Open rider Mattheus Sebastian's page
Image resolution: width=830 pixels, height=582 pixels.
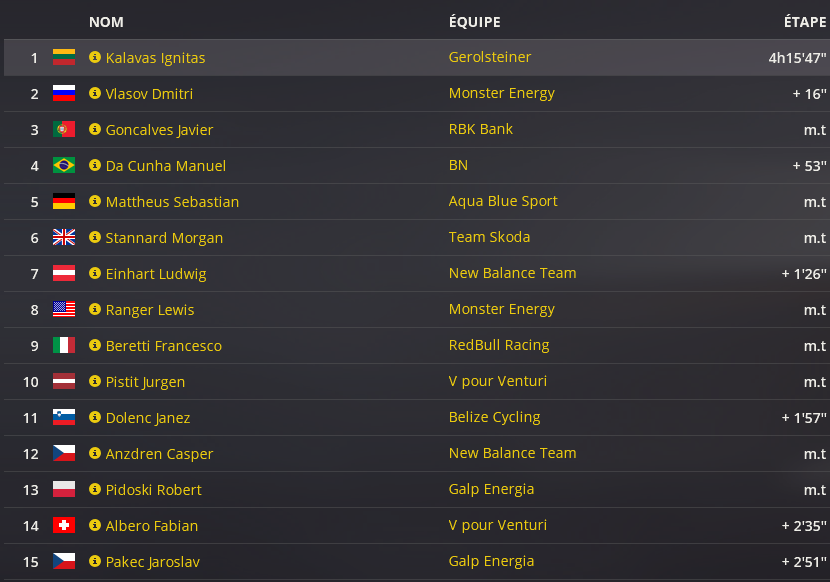coord(172,202)
